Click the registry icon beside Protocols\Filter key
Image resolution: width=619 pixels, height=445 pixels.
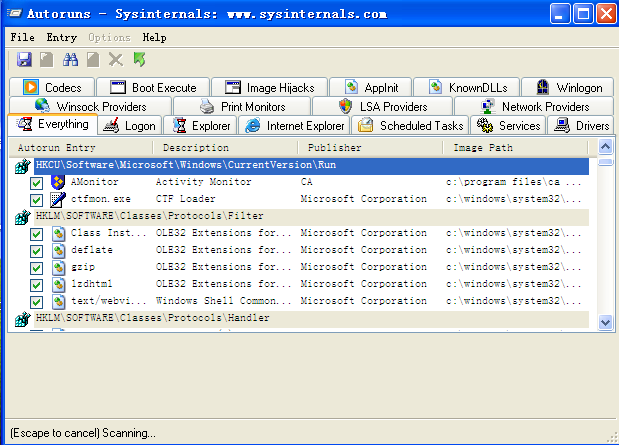point(23,217)
